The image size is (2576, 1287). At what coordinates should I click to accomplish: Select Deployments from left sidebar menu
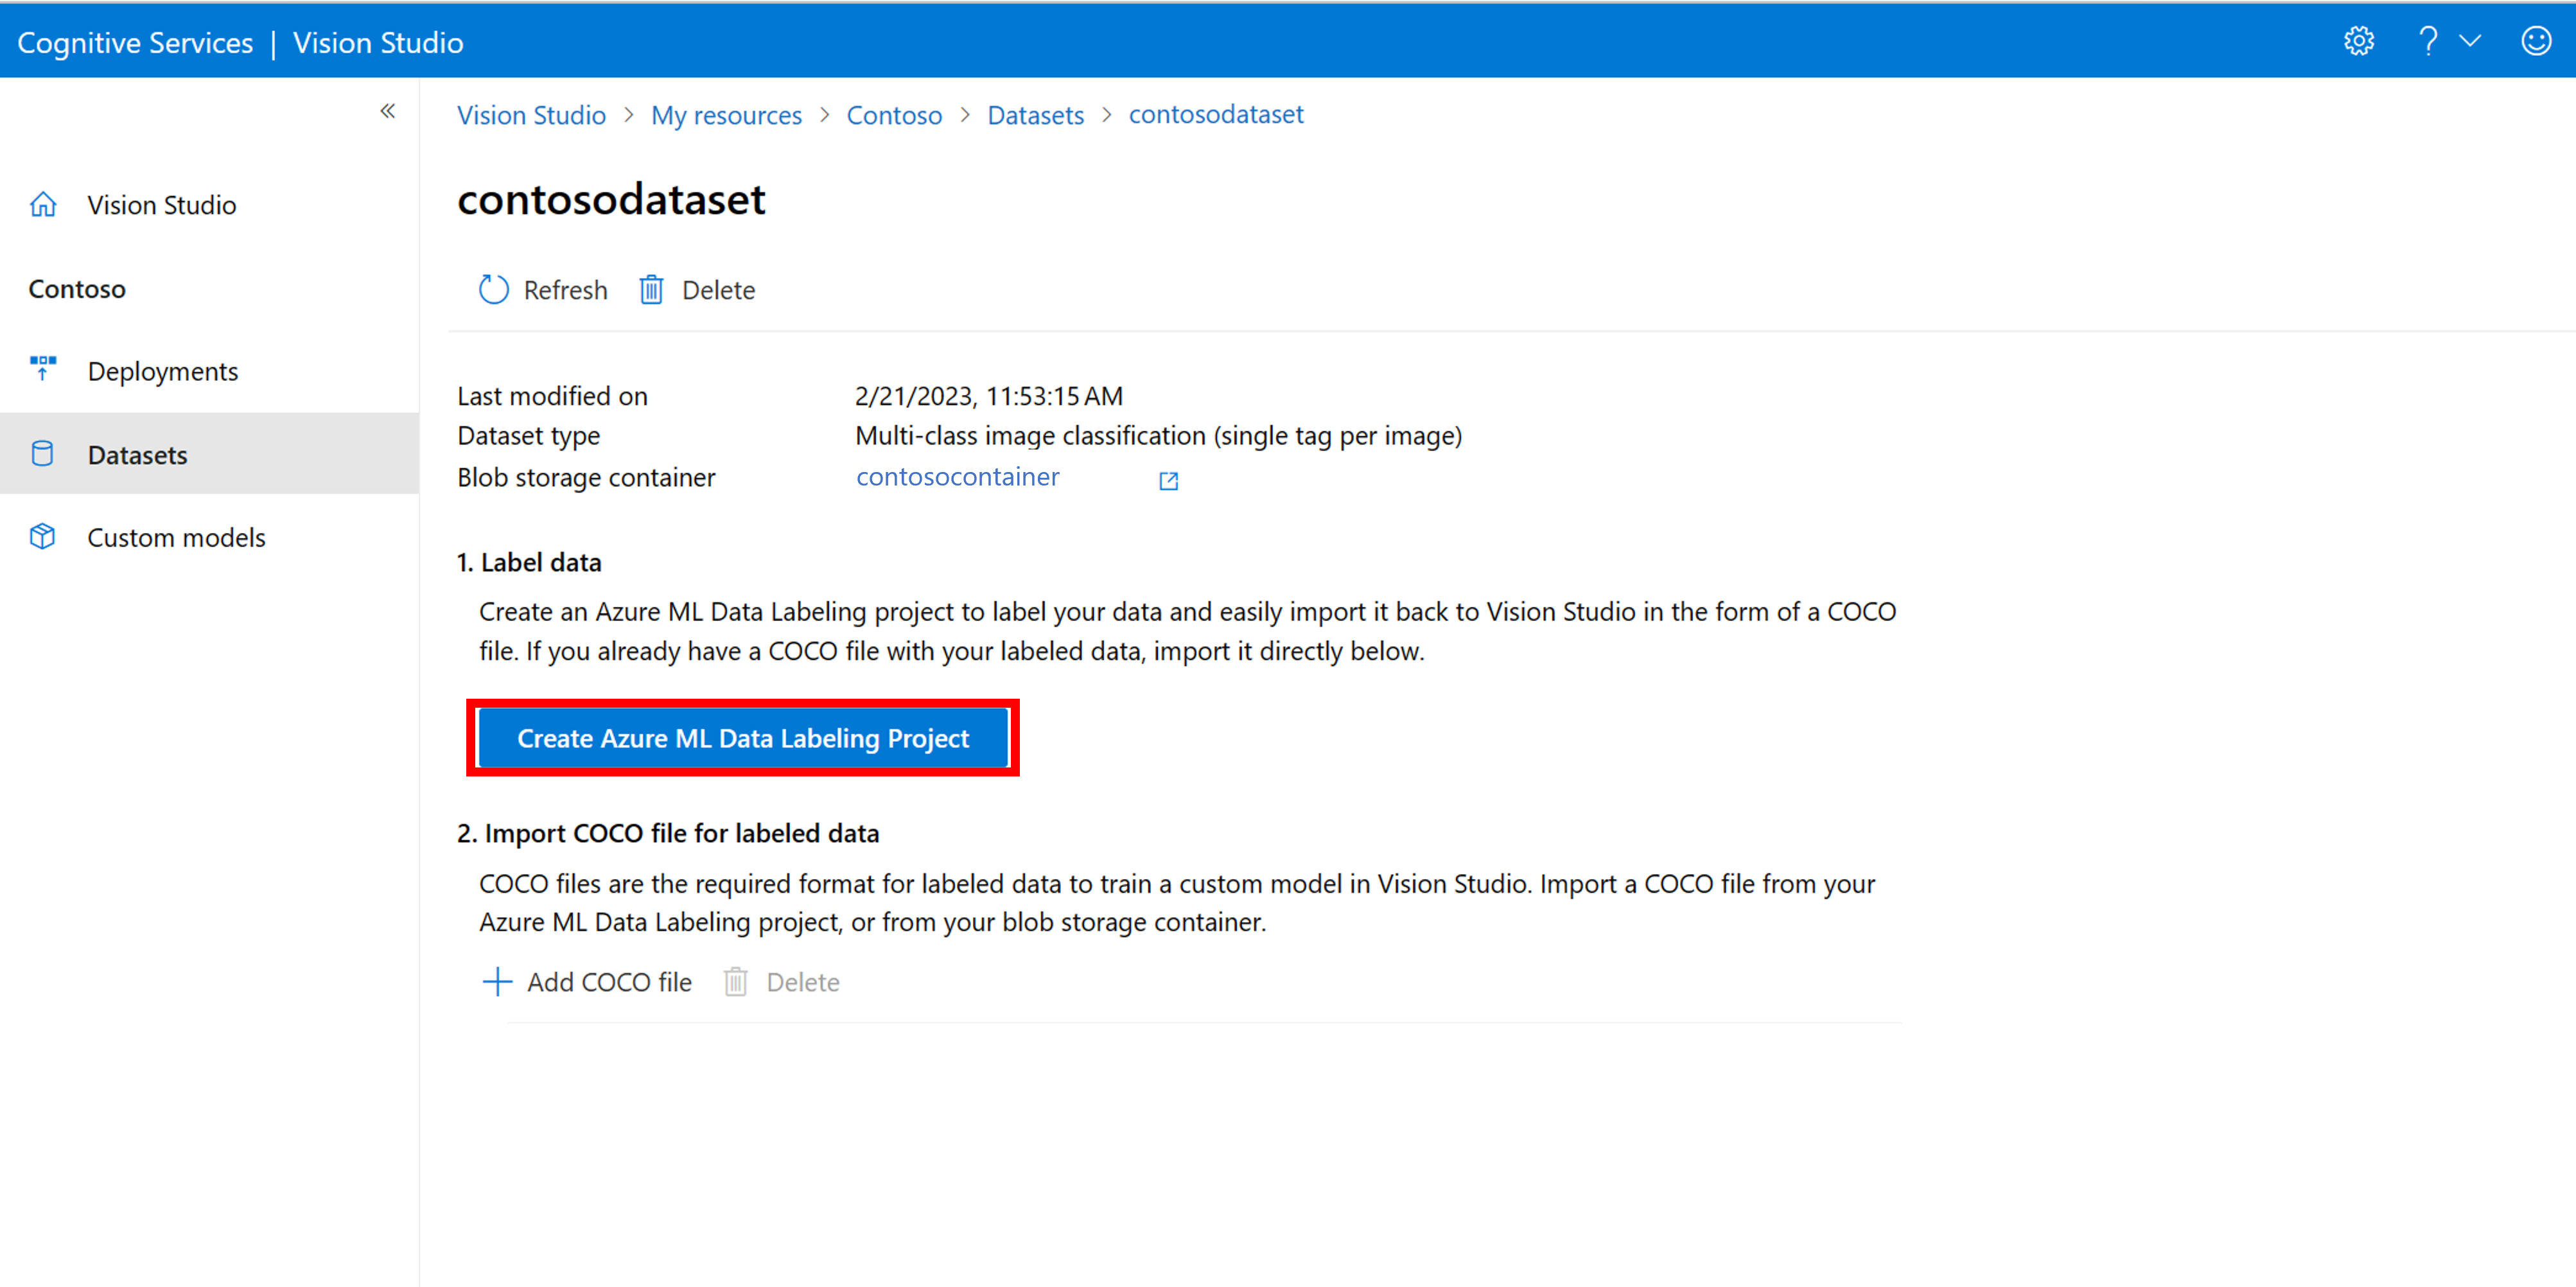click(x=164, y=371)
